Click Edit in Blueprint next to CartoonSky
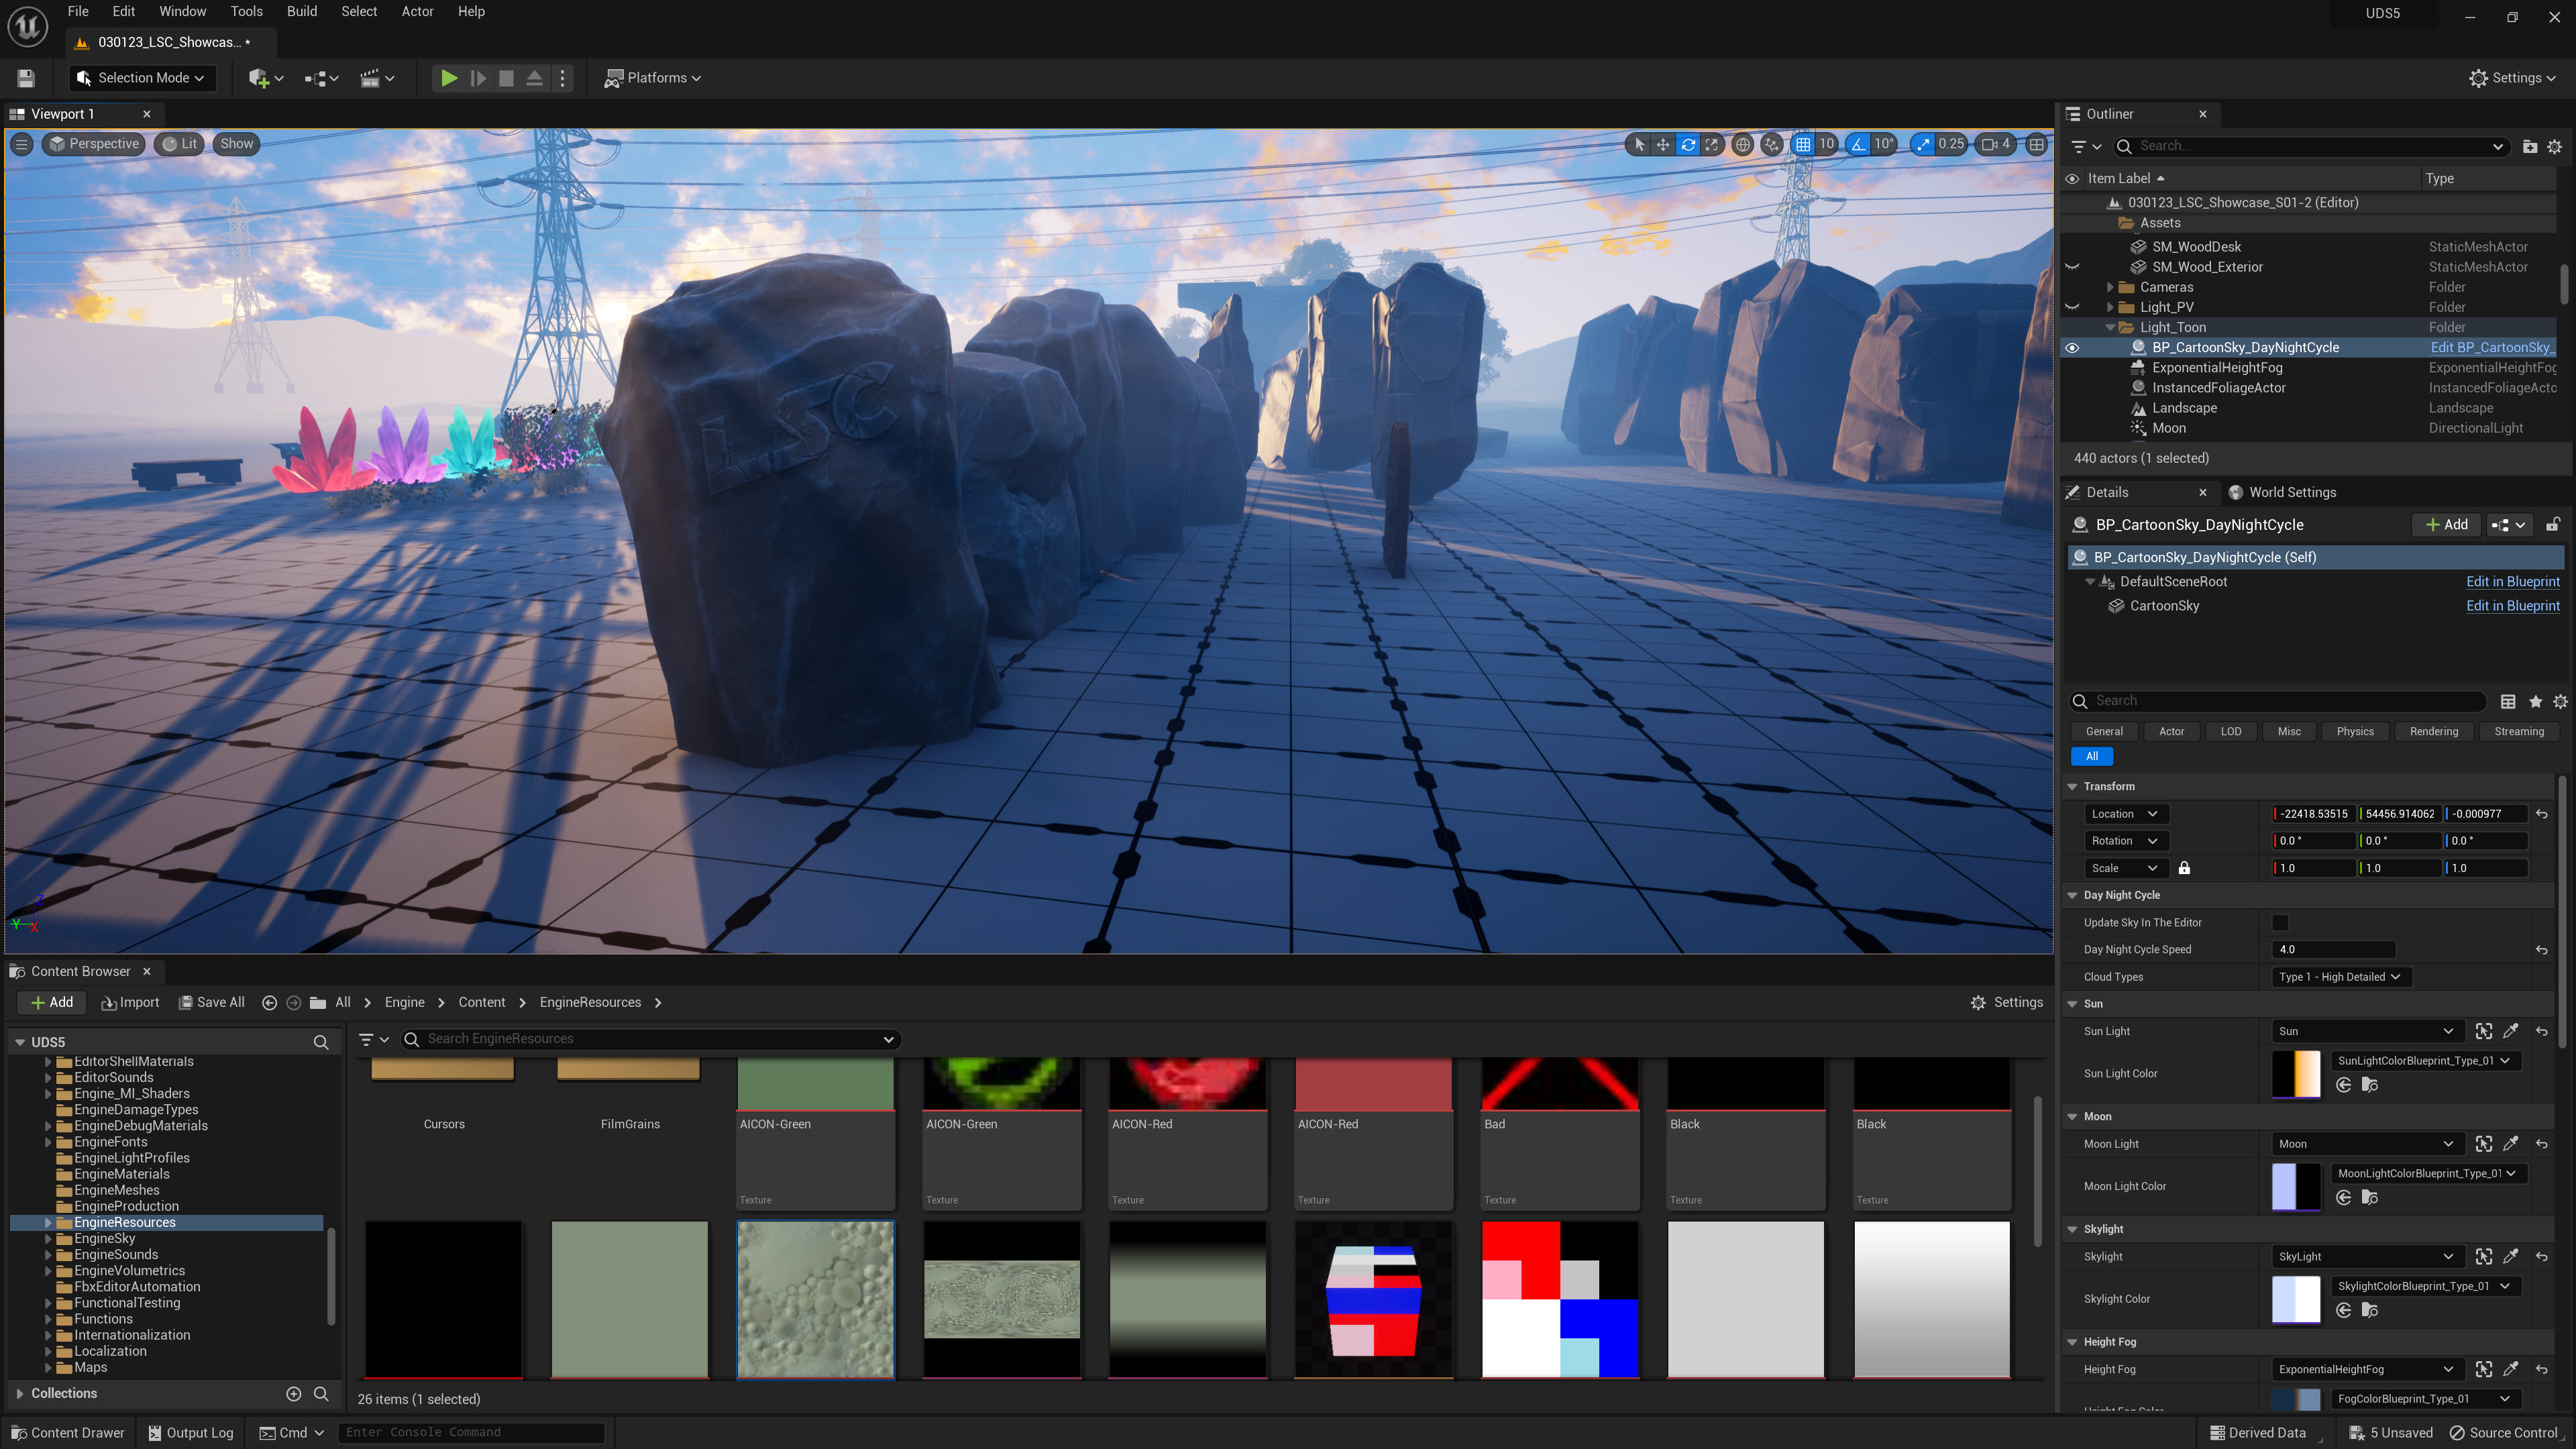This screenshot has height=1449, width=2576. [2512, 606]
